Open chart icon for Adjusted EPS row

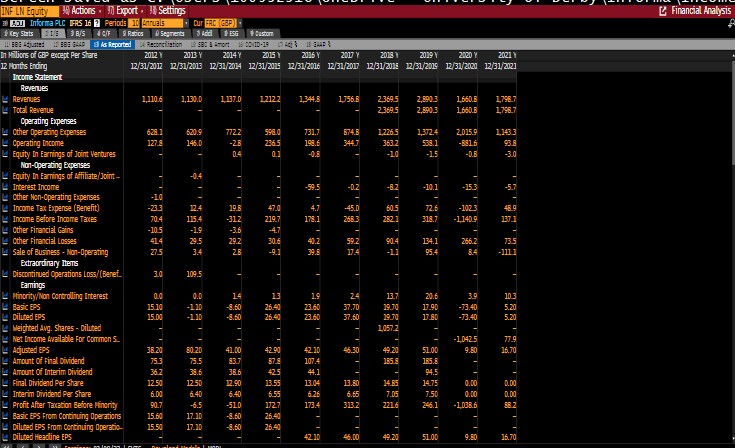(x=5, y=350)
